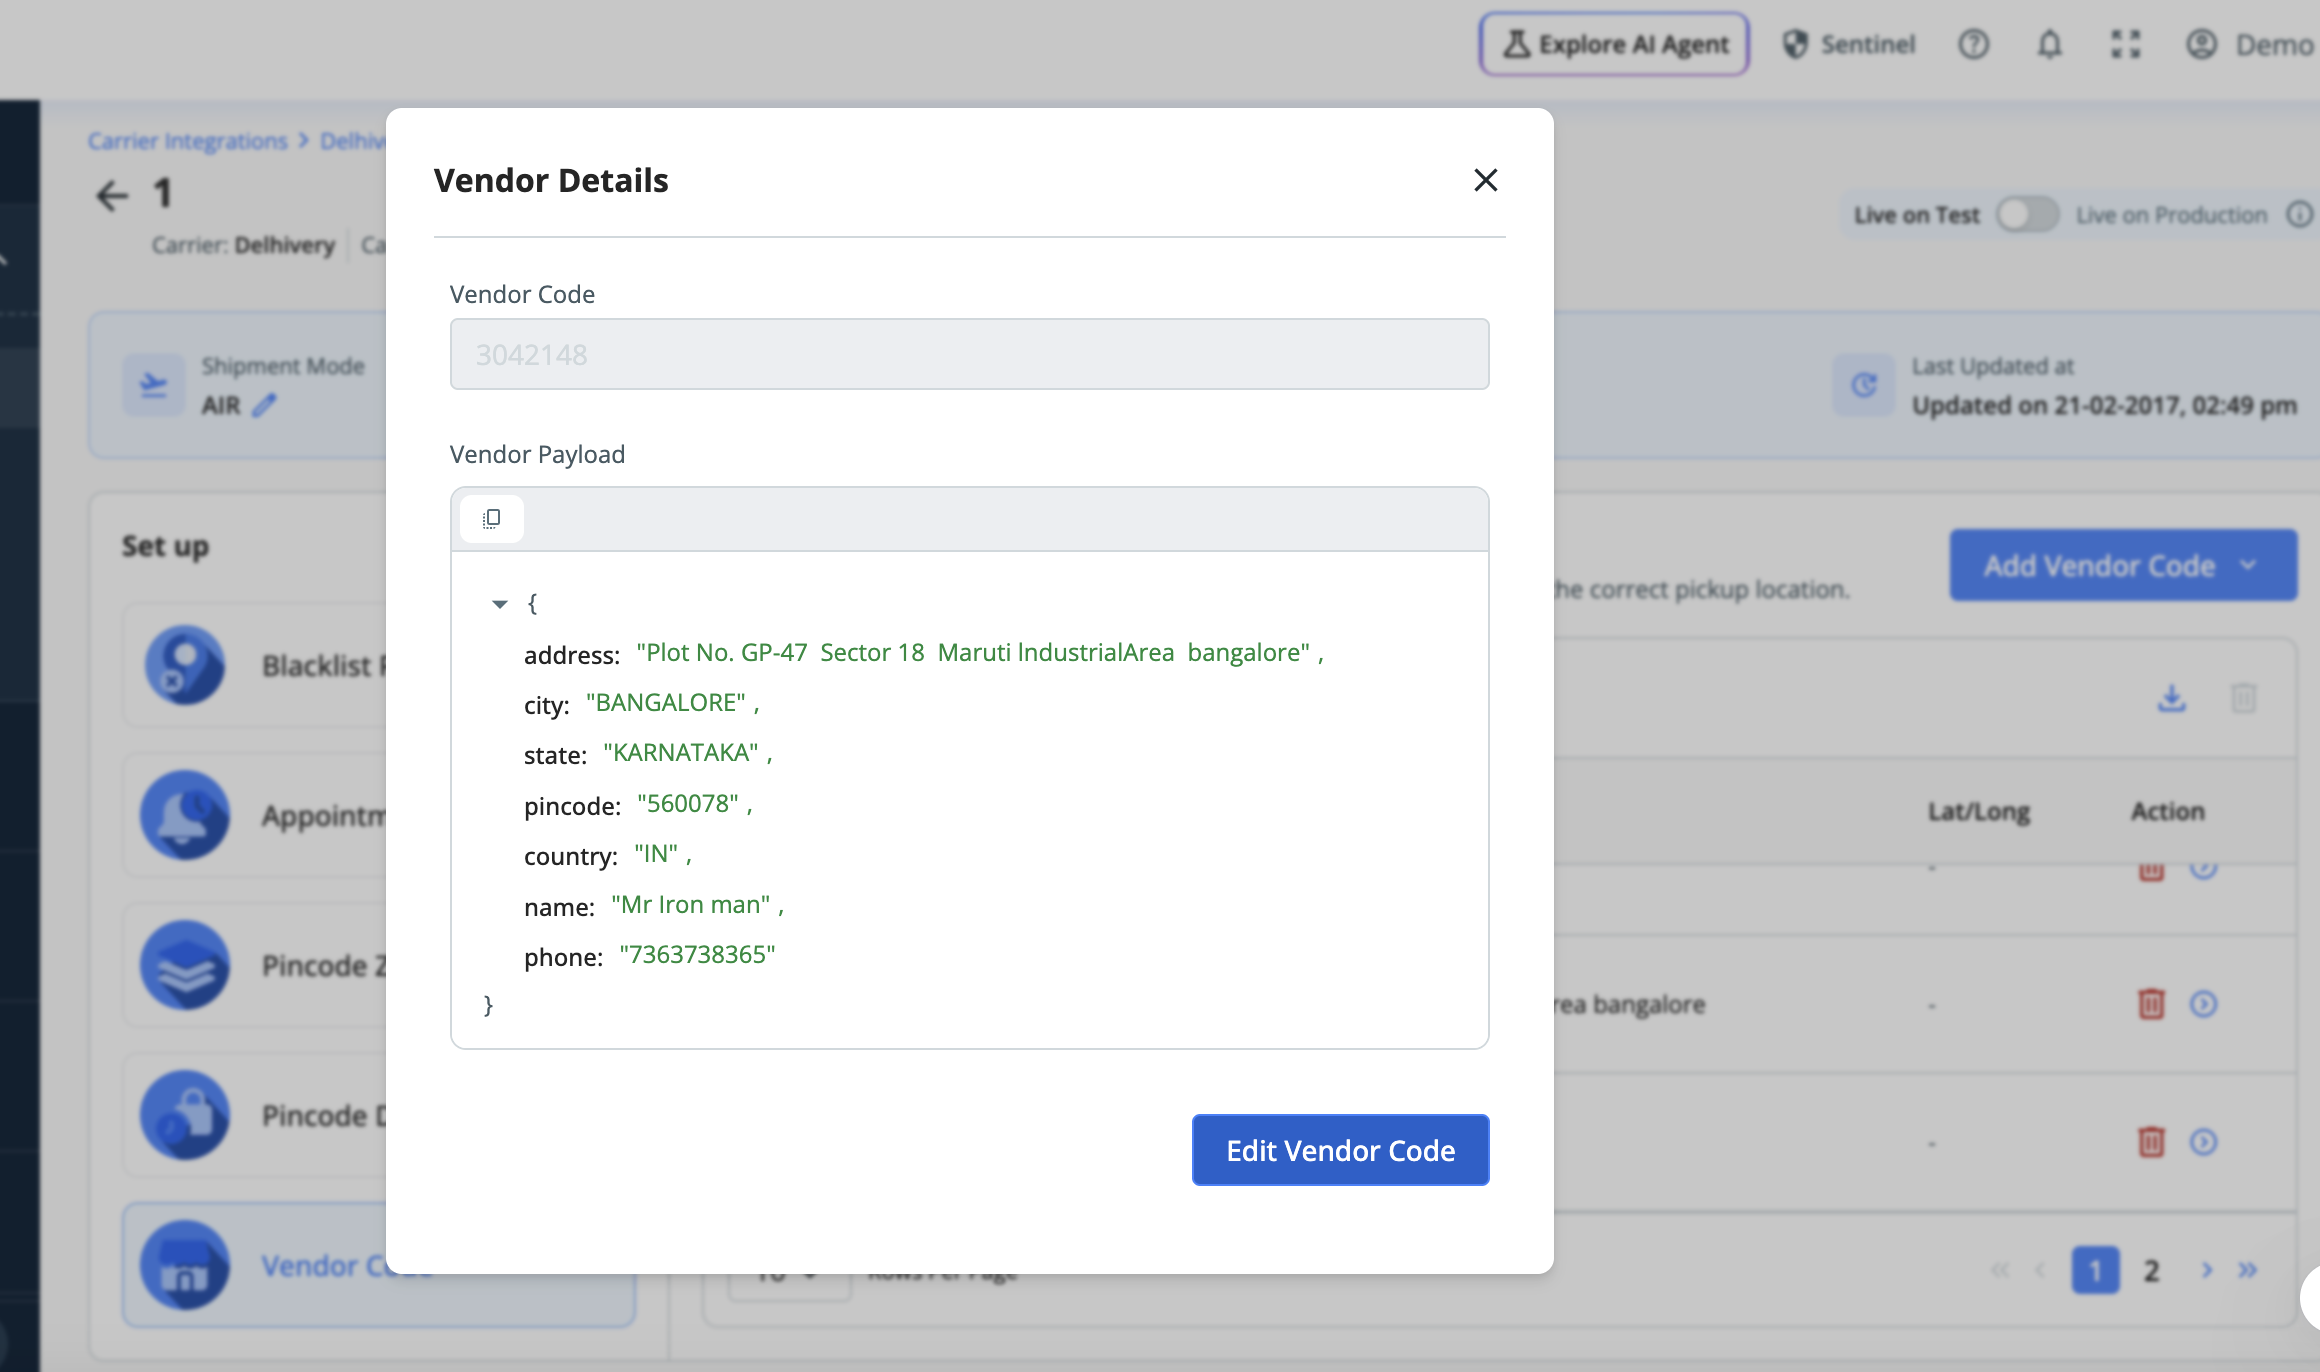
Task: Click the pincode value "560078"
Action: 688,804
